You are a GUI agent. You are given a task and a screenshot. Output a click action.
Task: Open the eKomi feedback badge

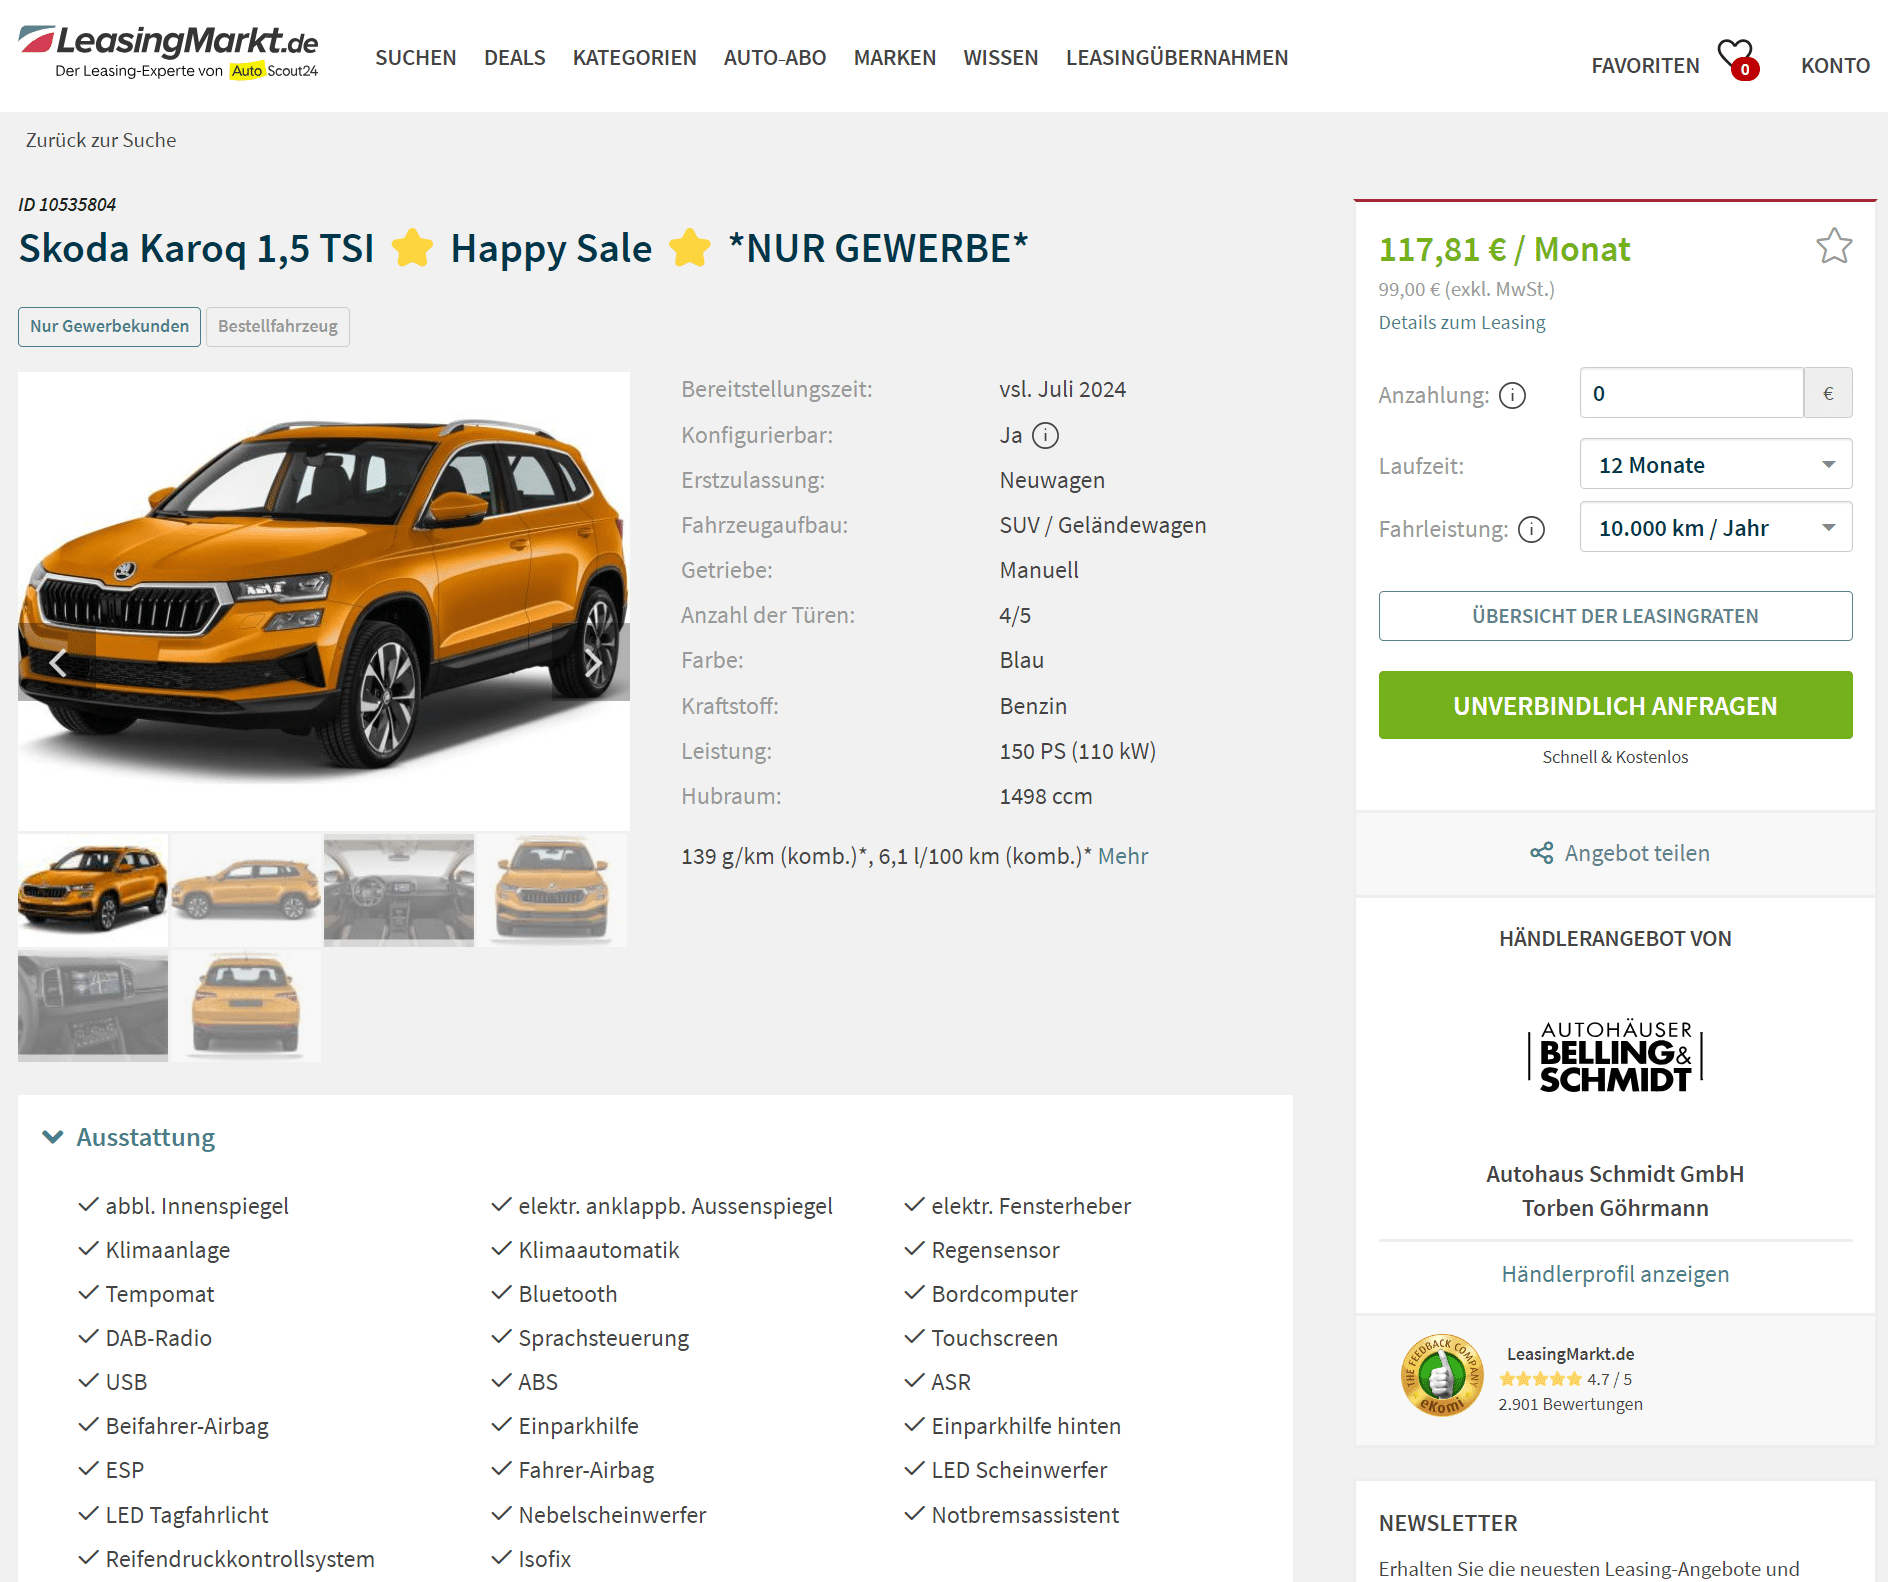[1441, 1377]
